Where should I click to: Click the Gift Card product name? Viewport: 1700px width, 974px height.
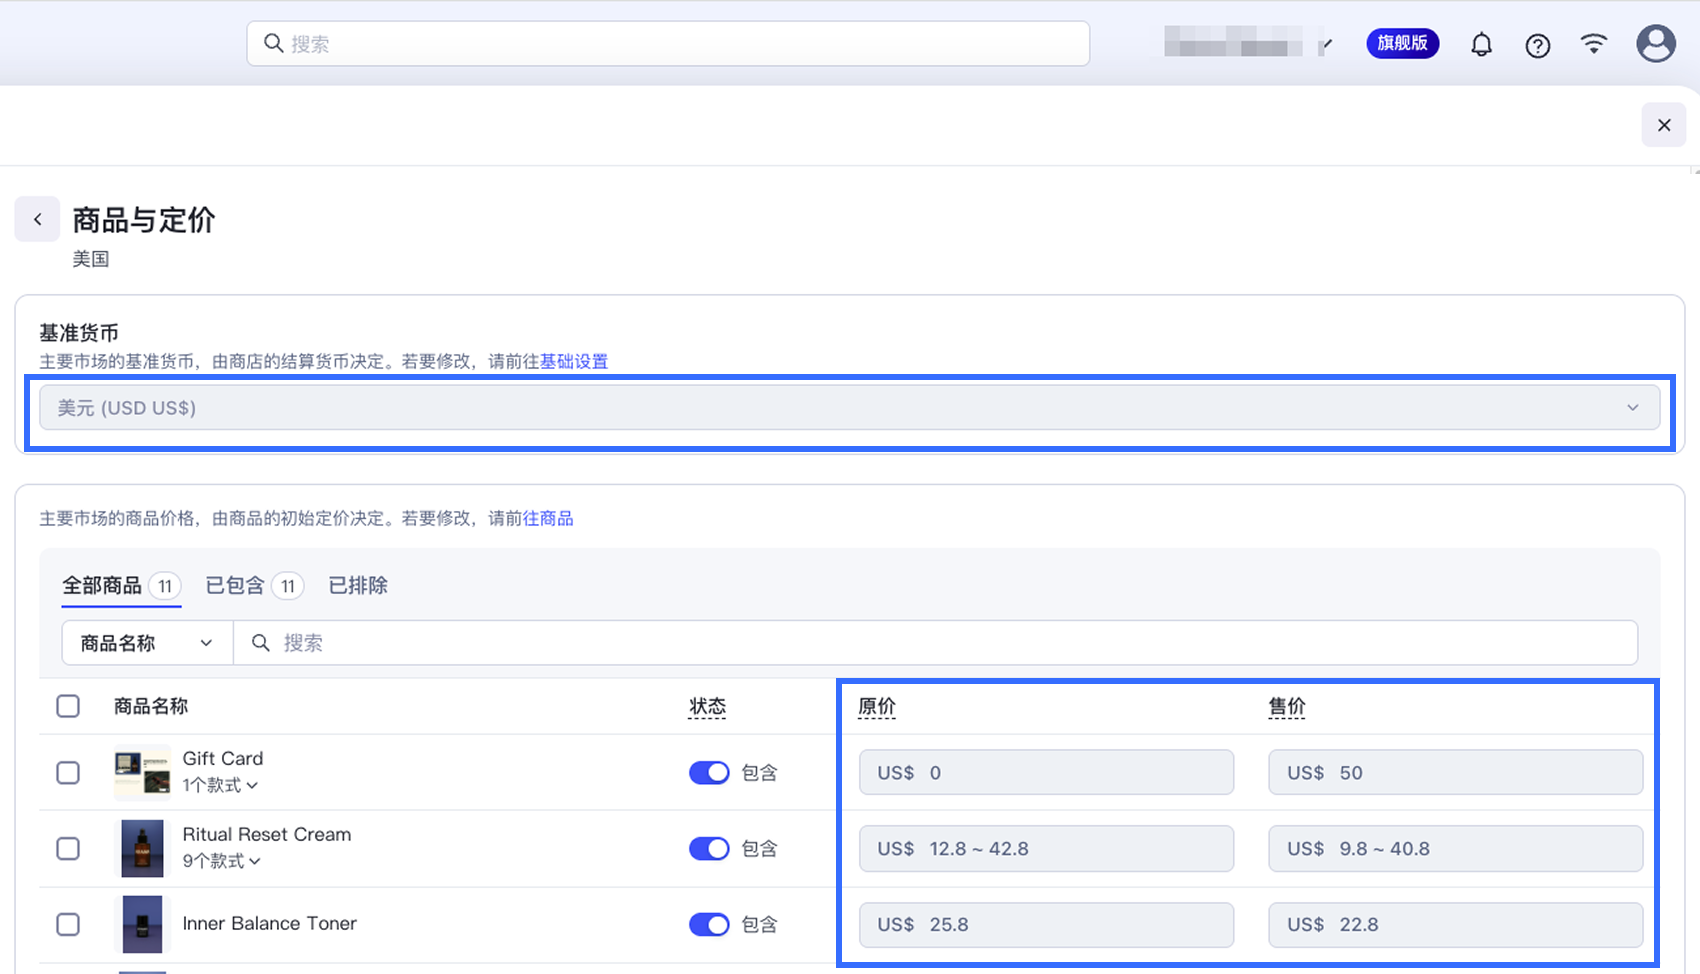click(x=223, y=758)
